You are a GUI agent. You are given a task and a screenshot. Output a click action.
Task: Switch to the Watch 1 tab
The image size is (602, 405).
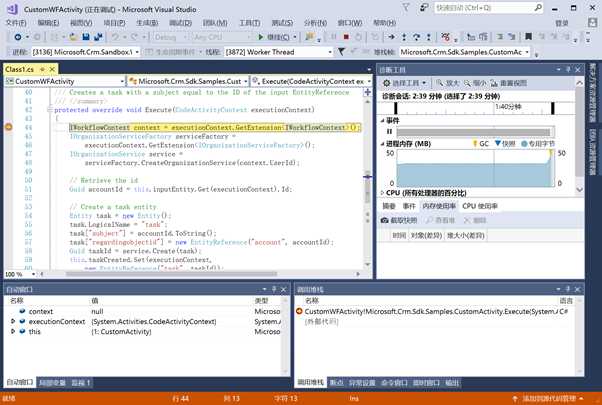pyautogui.click(x=81, y=383)
